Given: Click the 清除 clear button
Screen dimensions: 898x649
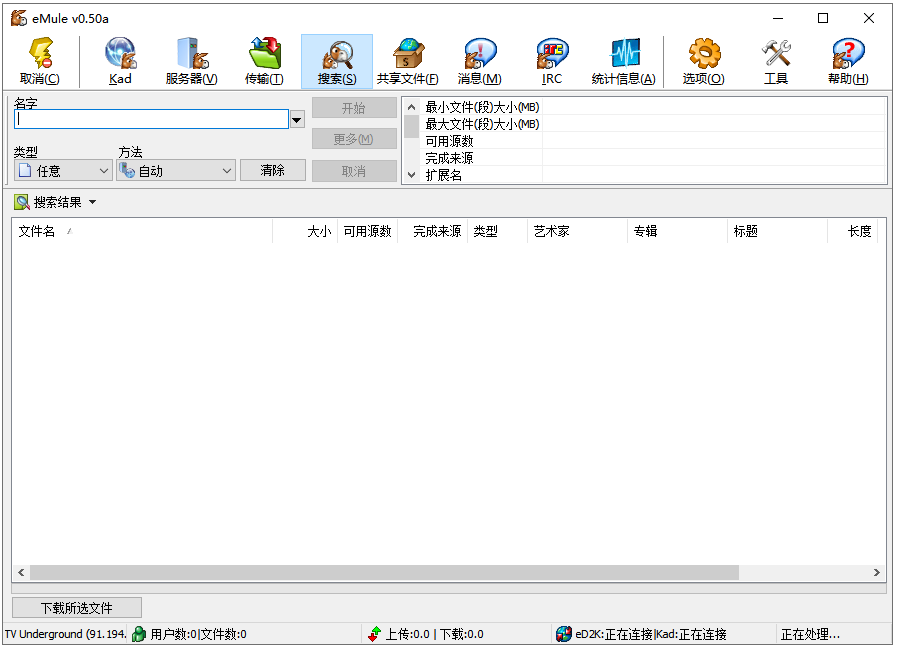Looking at the screenshot, I should (x=273, y=170).
